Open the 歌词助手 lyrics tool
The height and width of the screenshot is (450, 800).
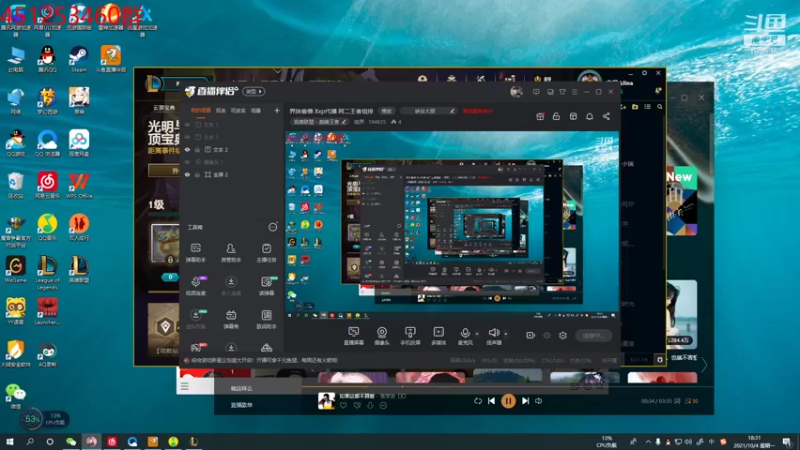pos(266,319)
